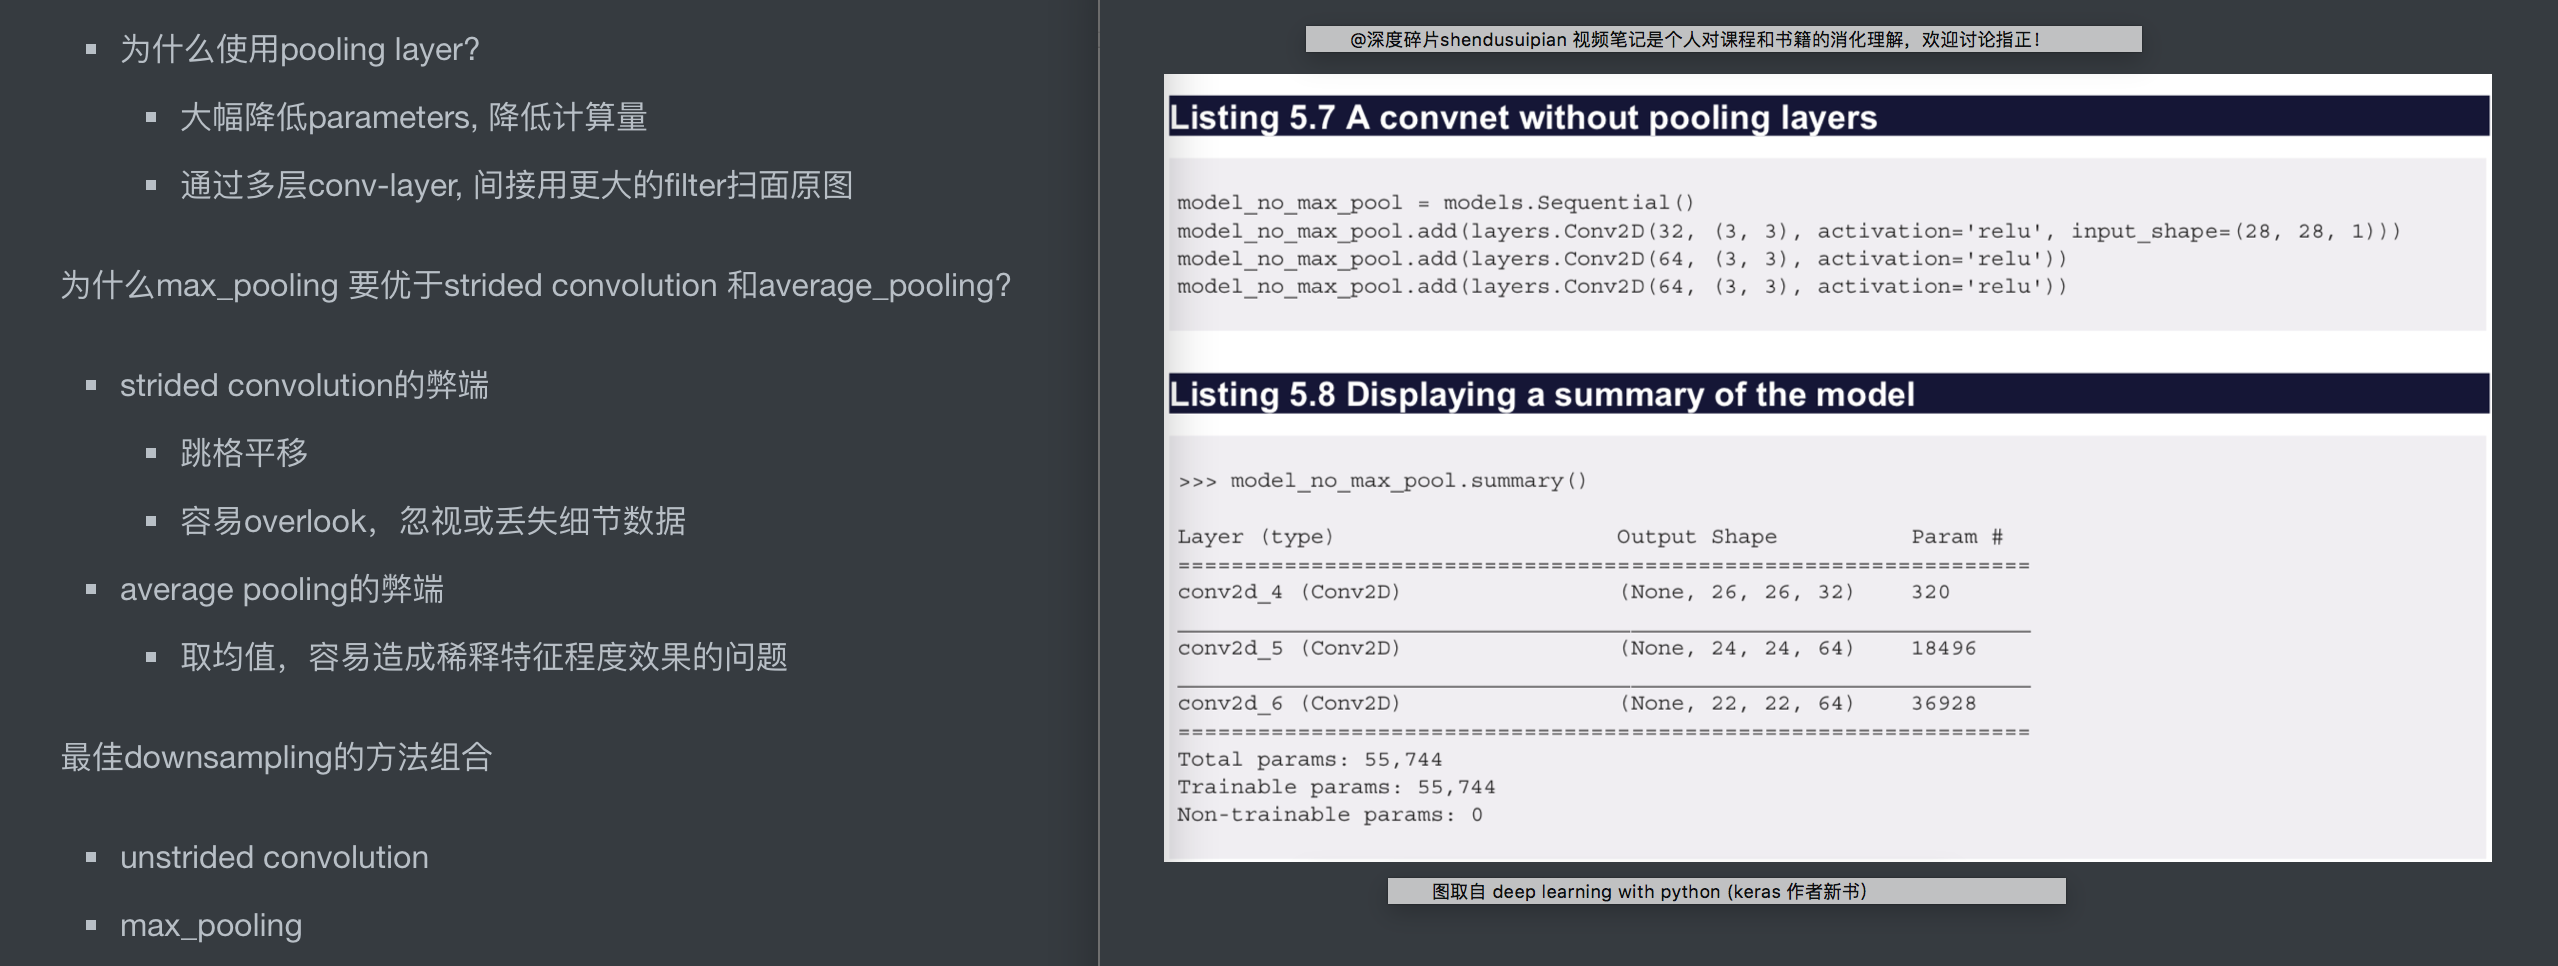The image size is (2558, 966).
Task: Select the "max_pooling" text label
Action: click(211, 926)
